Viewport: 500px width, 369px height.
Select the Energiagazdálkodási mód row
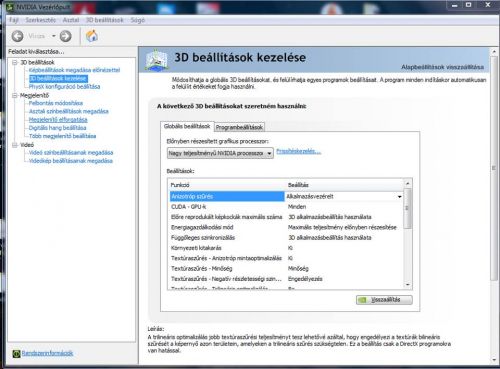(x=286, y=227)
